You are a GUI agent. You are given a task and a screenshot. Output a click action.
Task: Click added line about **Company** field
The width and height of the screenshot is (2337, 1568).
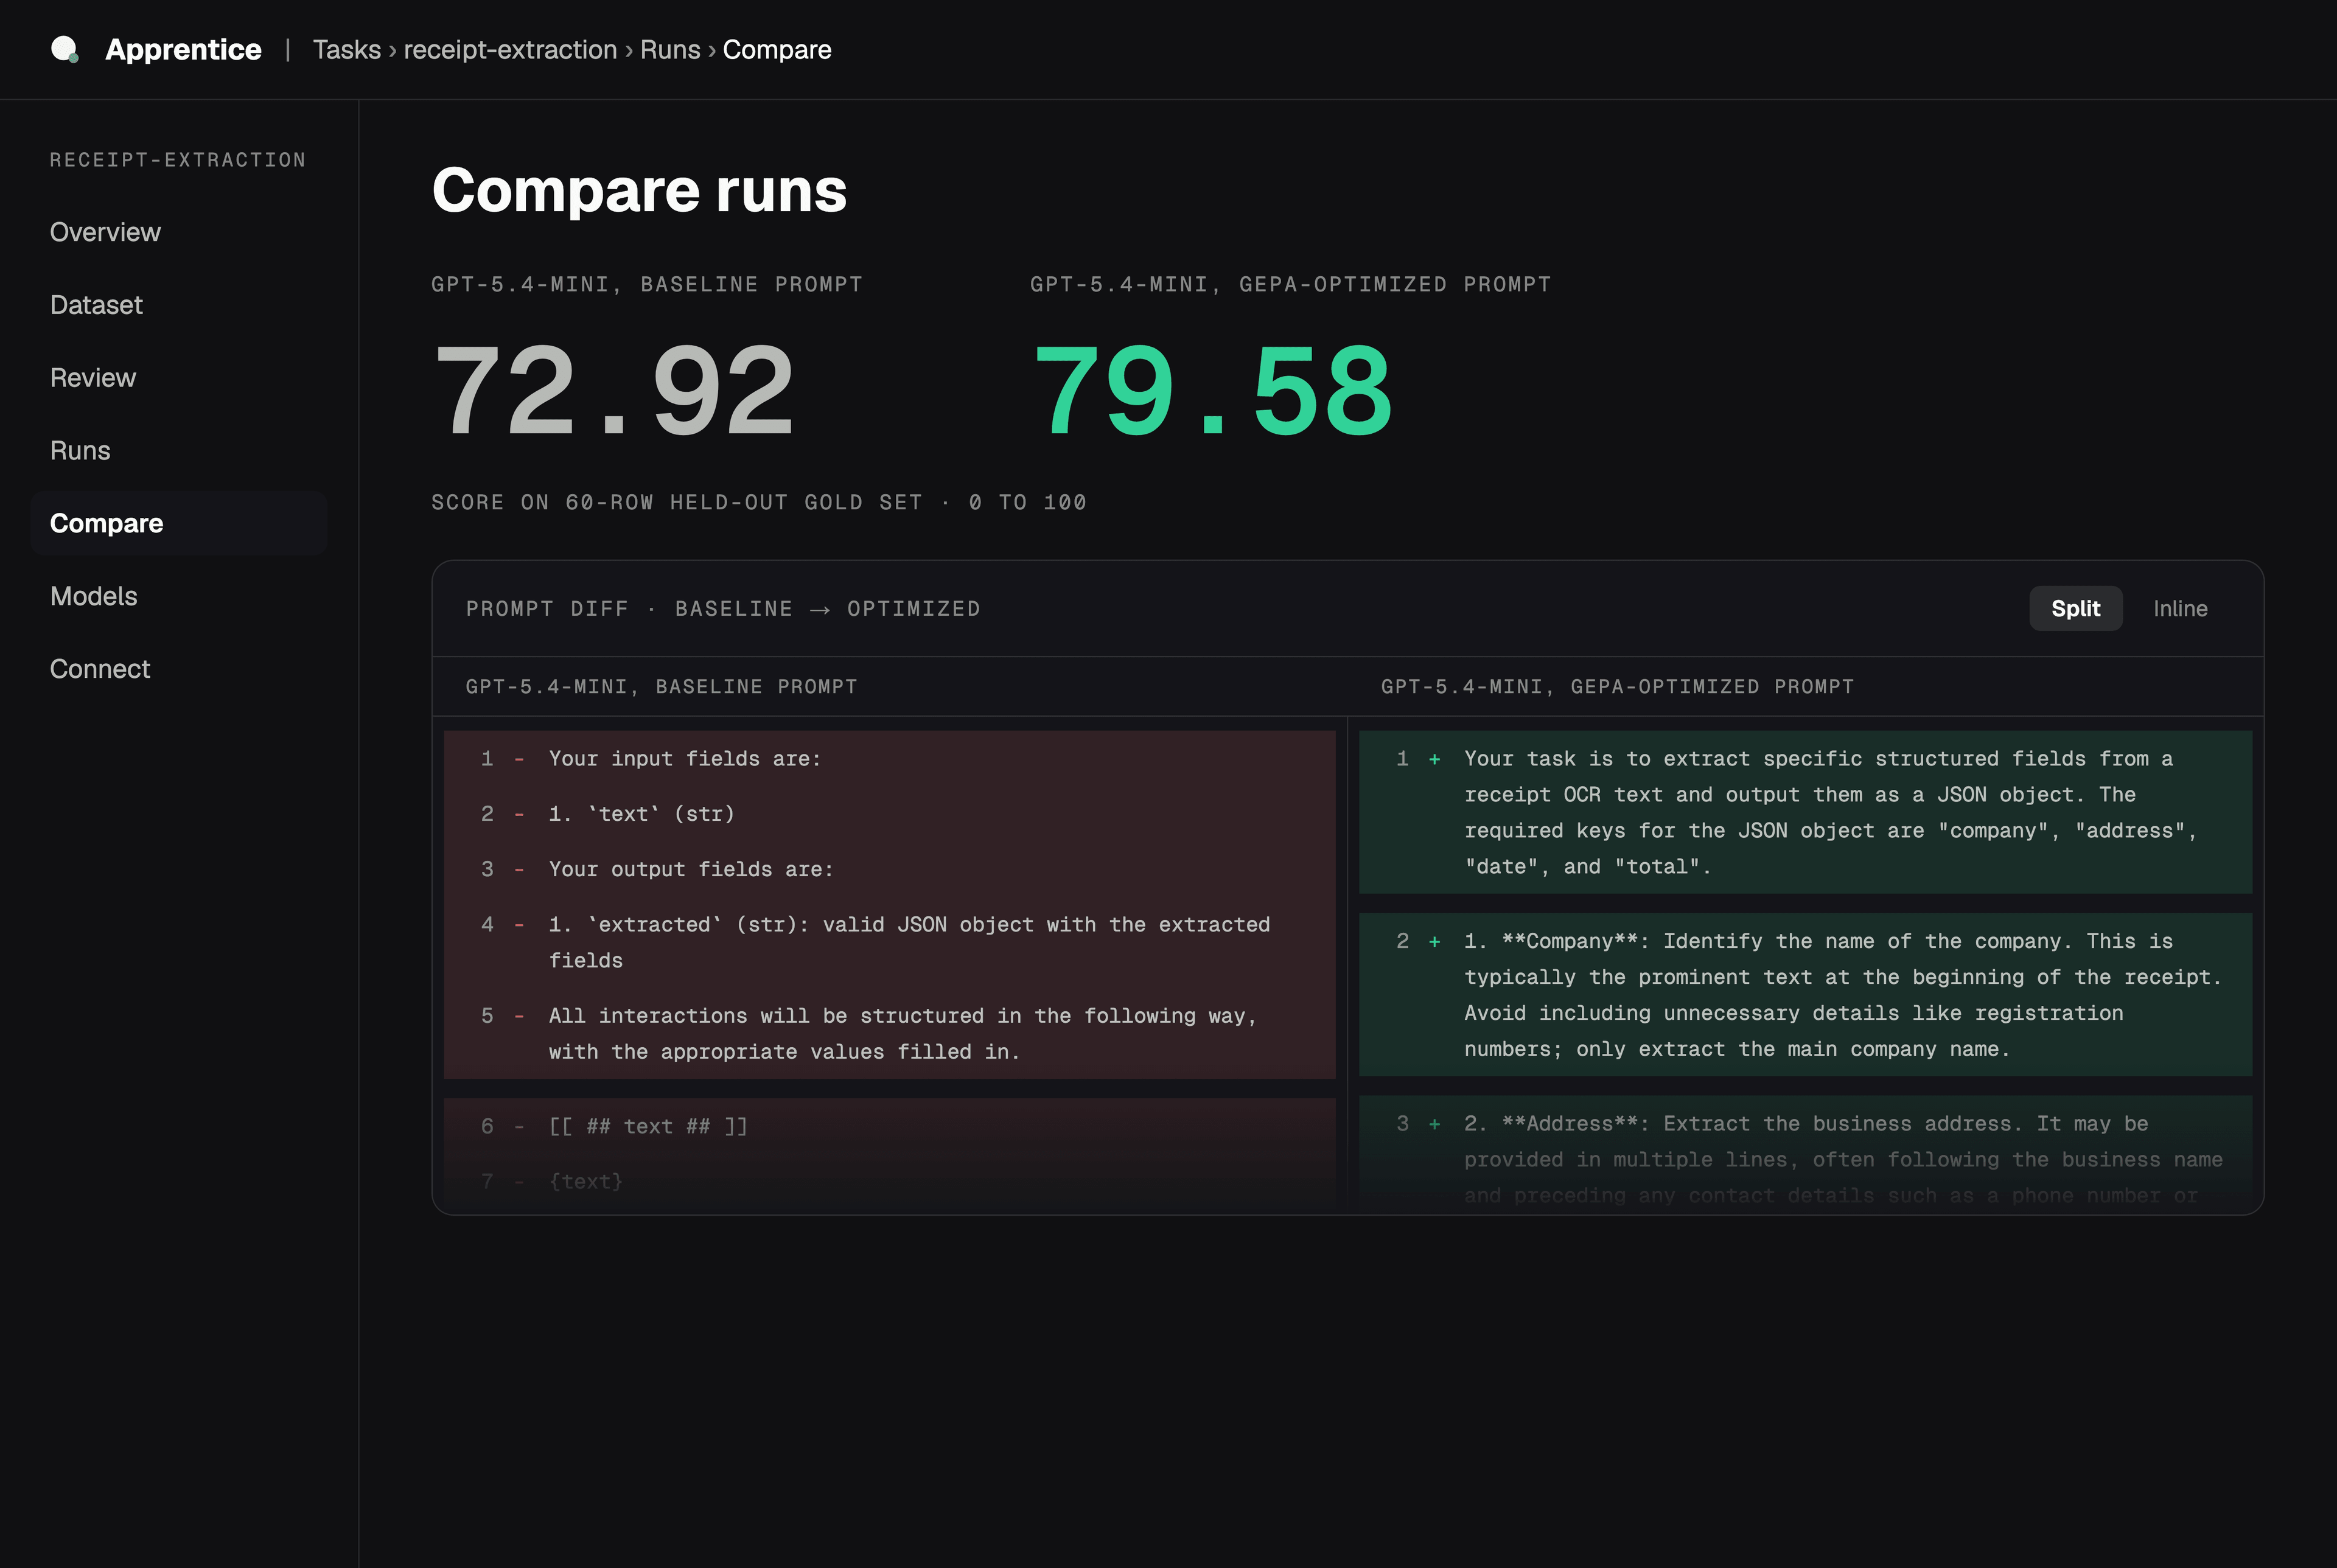click(1805, 995)
